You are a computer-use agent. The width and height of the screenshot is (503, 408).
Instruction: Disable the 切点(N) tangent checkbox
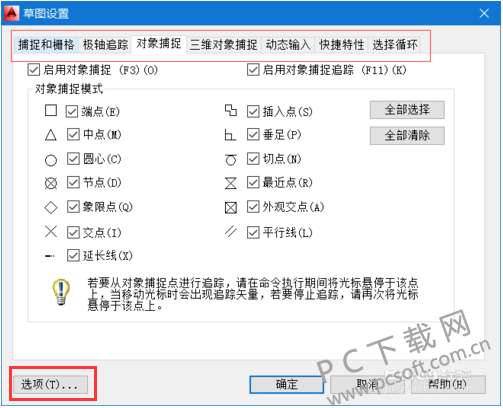pos(253,159)
